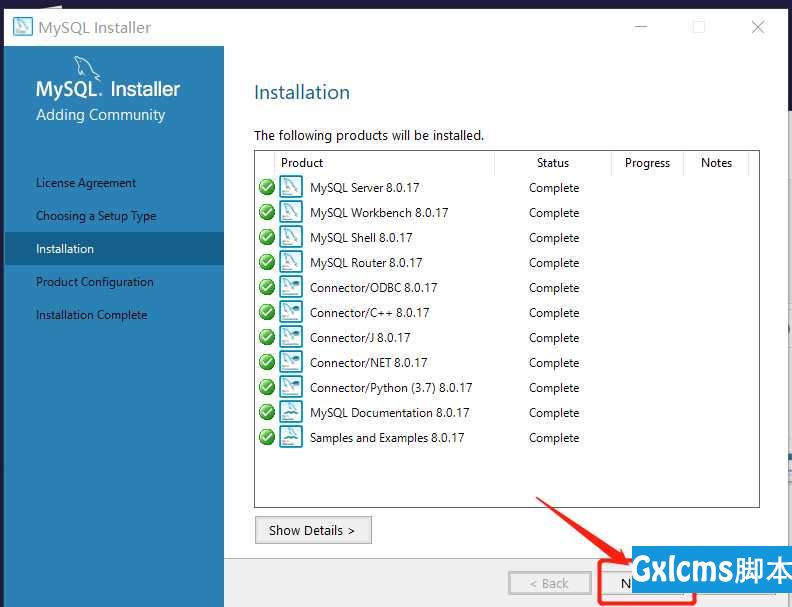Click the MySQL dolphin logo in sidebar
Viewport: 792px width, 607px height.
pyautogui.click(x=87, y=68)
